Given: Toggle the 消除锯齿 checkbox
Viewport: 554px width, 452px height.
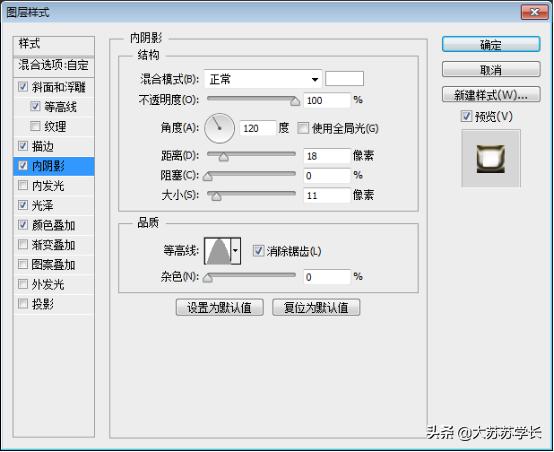Looking at the screenshot, I should tap(258, 251).
